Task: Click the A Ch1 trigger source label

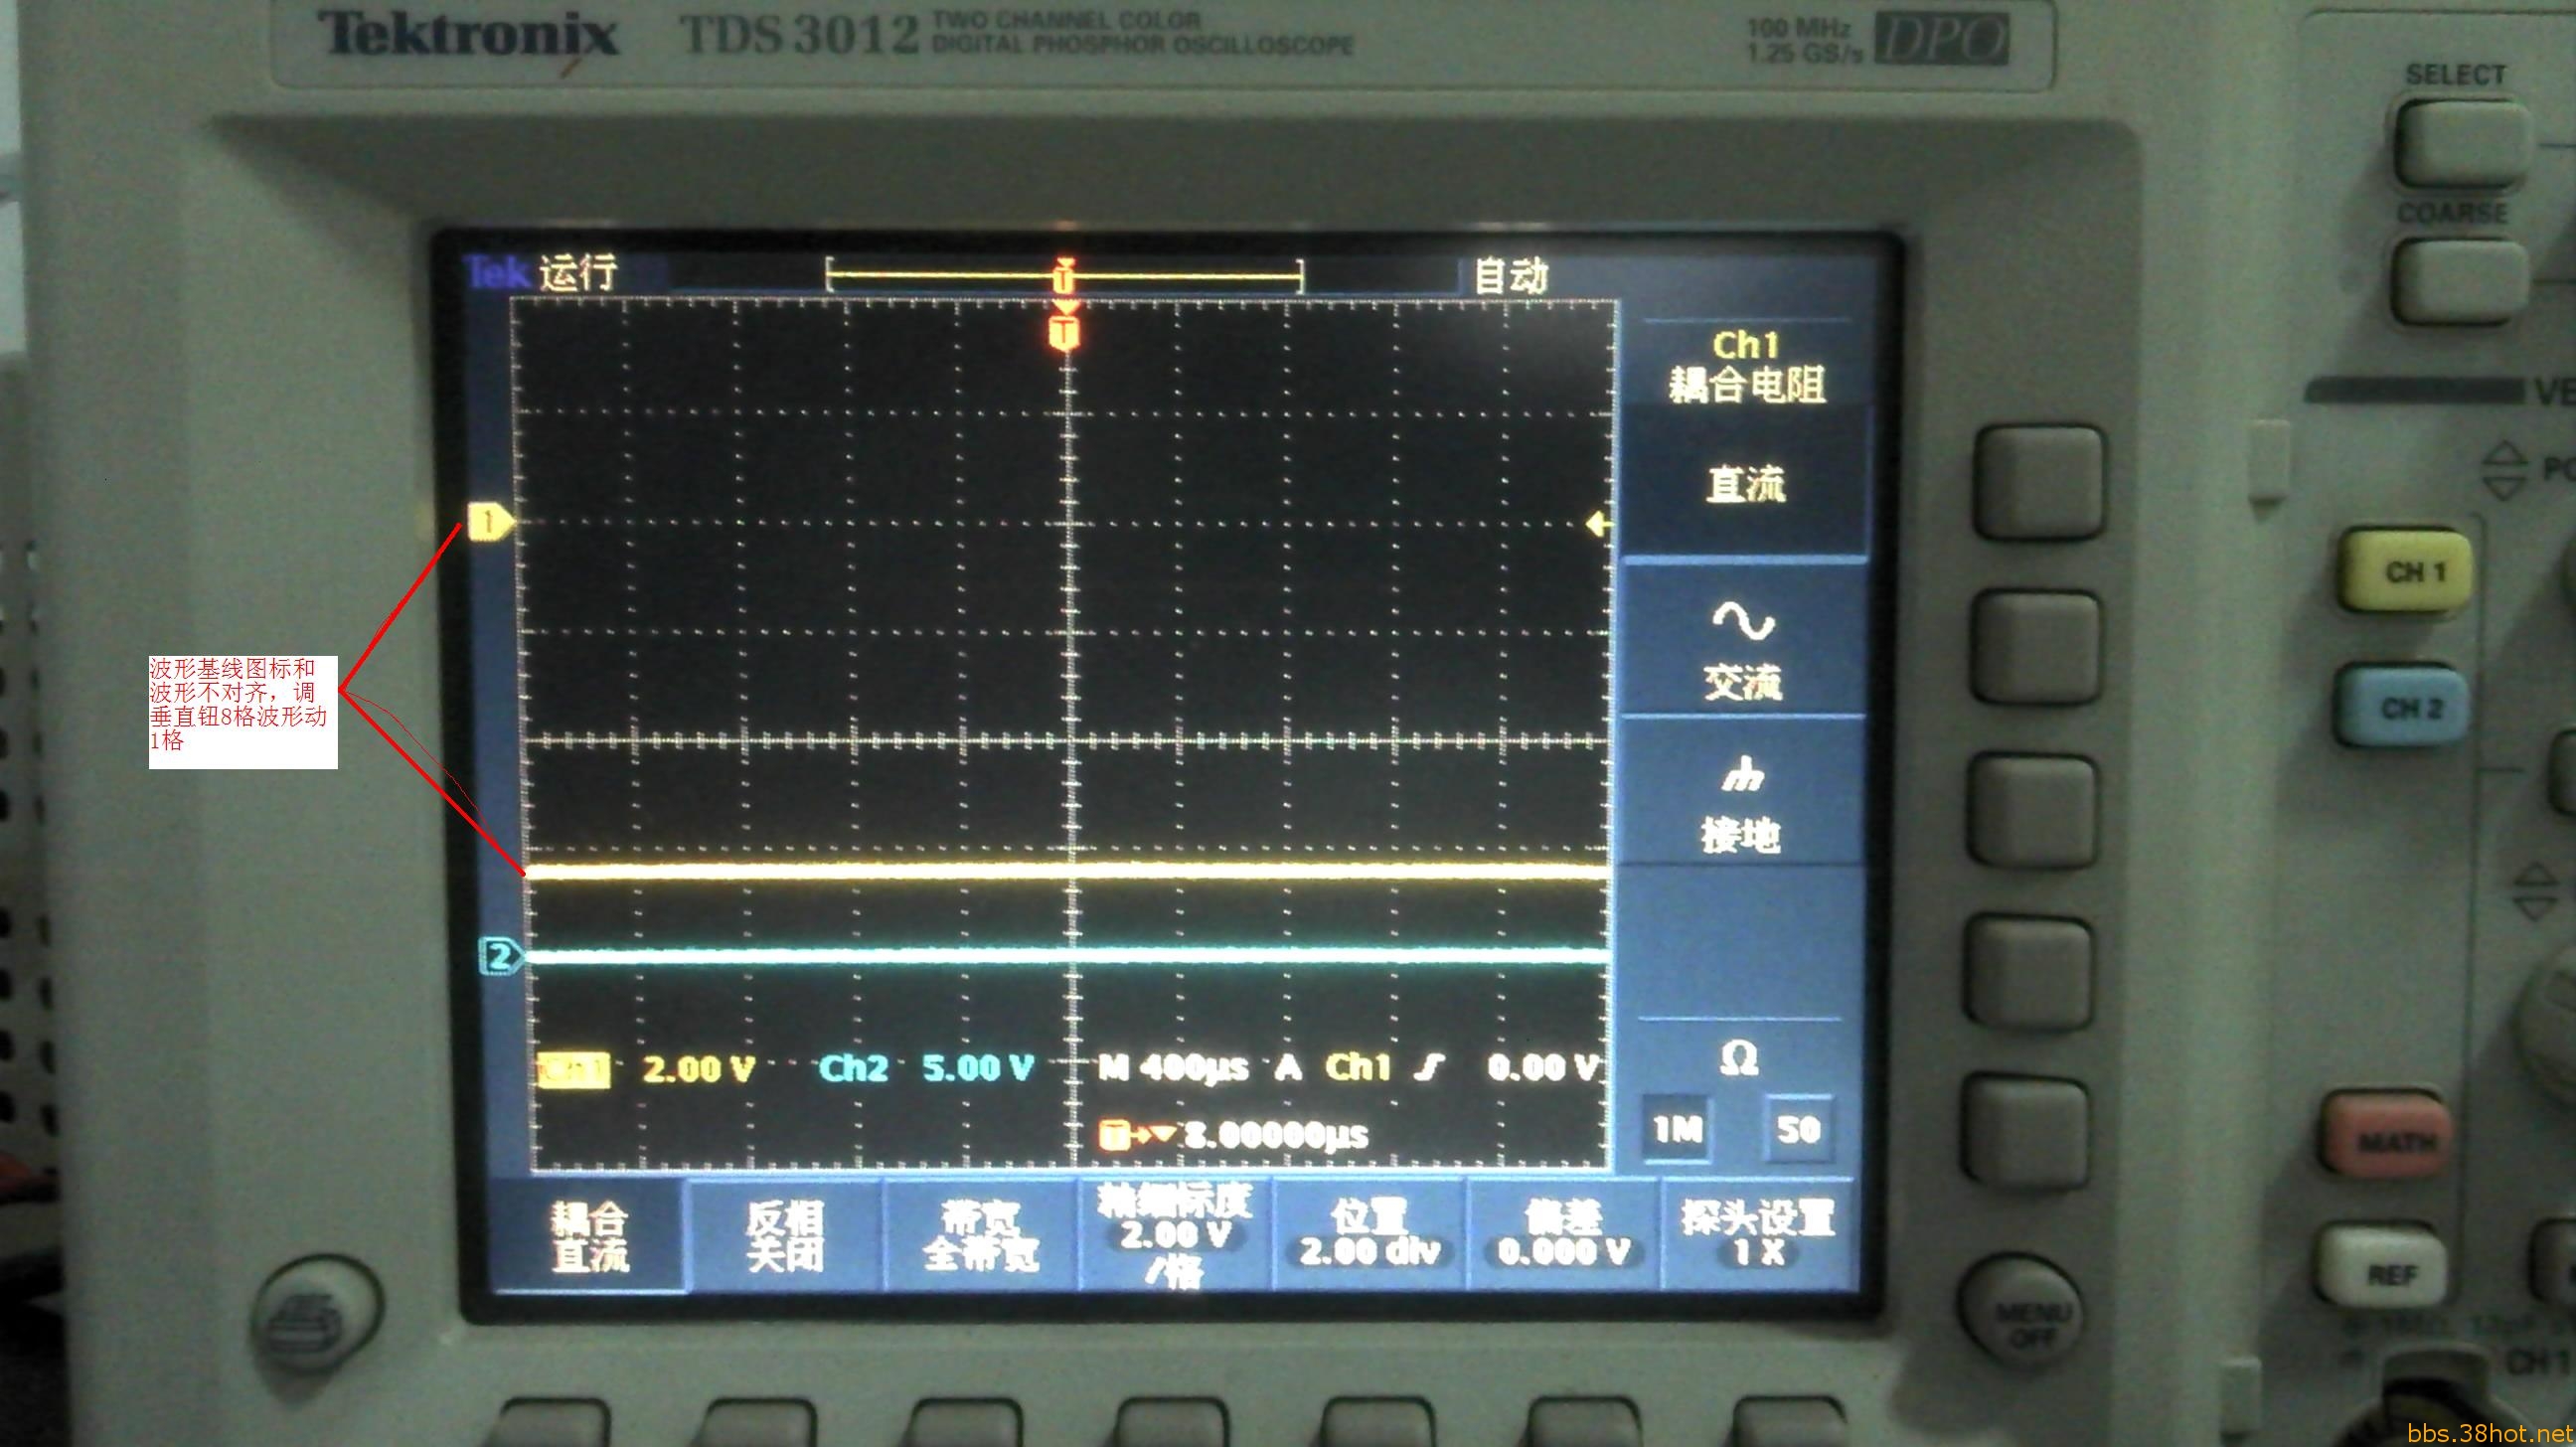Action: [x=1334, y=1068]
